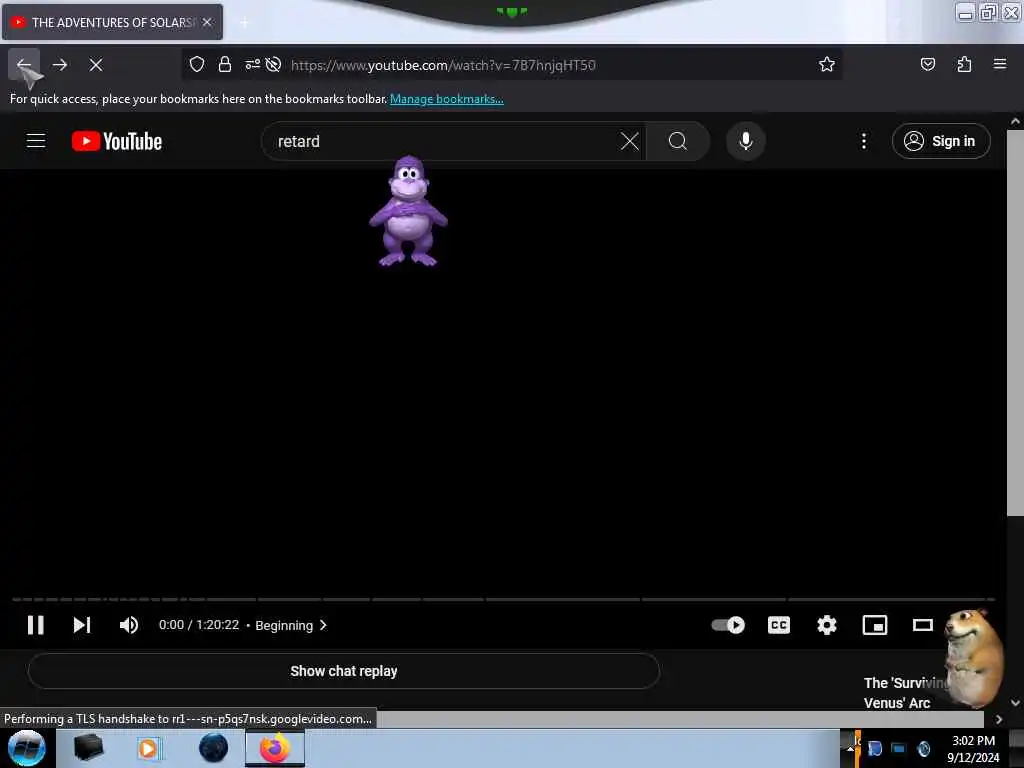
Task: Open the dark globe taskbar app
Action: 213,748
